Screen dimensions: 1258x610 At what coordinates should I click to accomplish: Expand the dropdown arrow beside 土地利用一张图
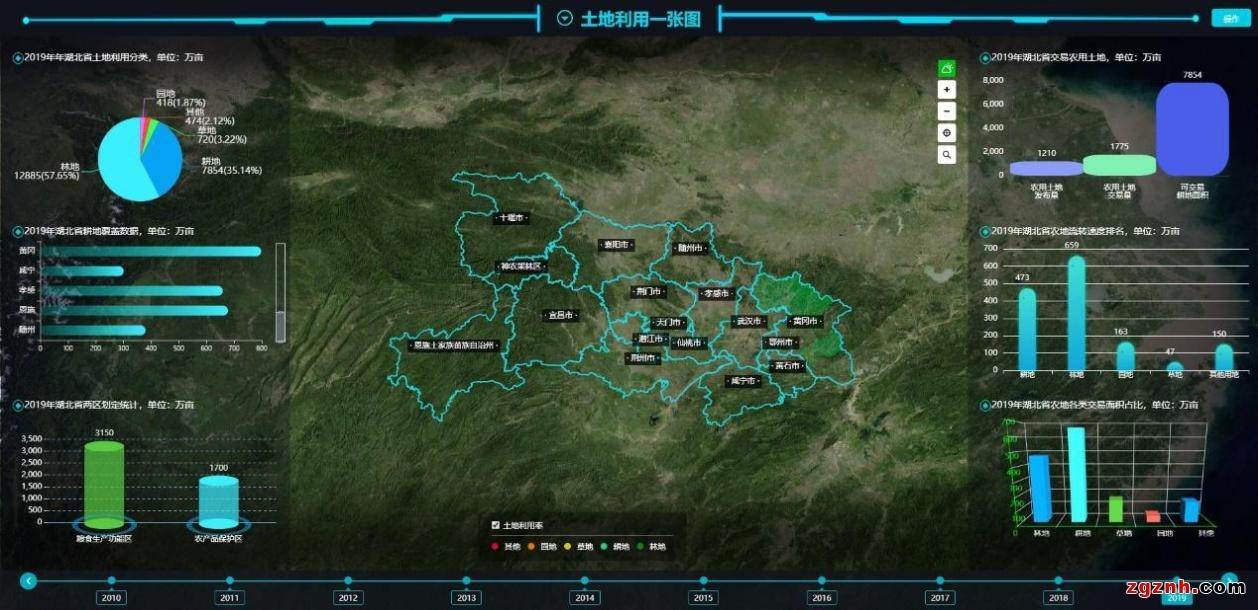click(x=565, y=18)
